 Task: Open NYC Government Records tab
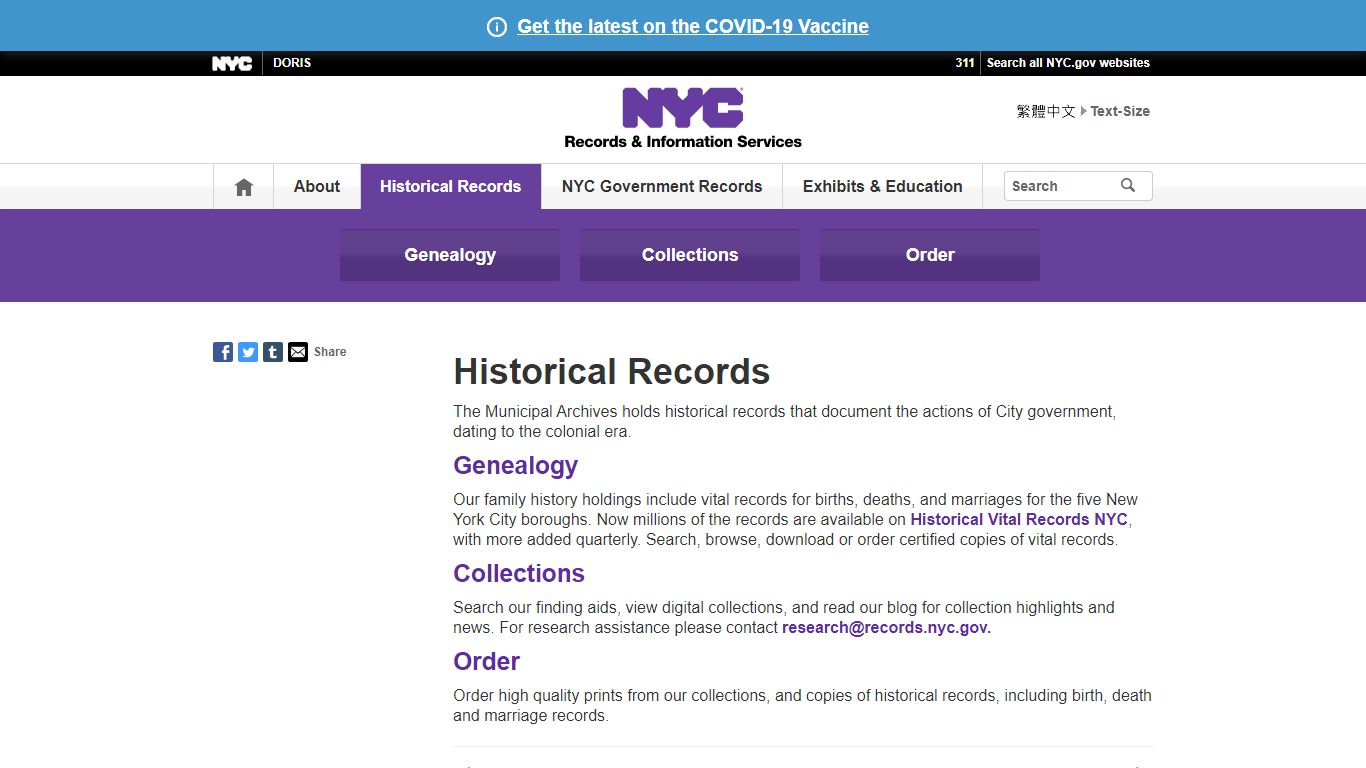[662, 186]
